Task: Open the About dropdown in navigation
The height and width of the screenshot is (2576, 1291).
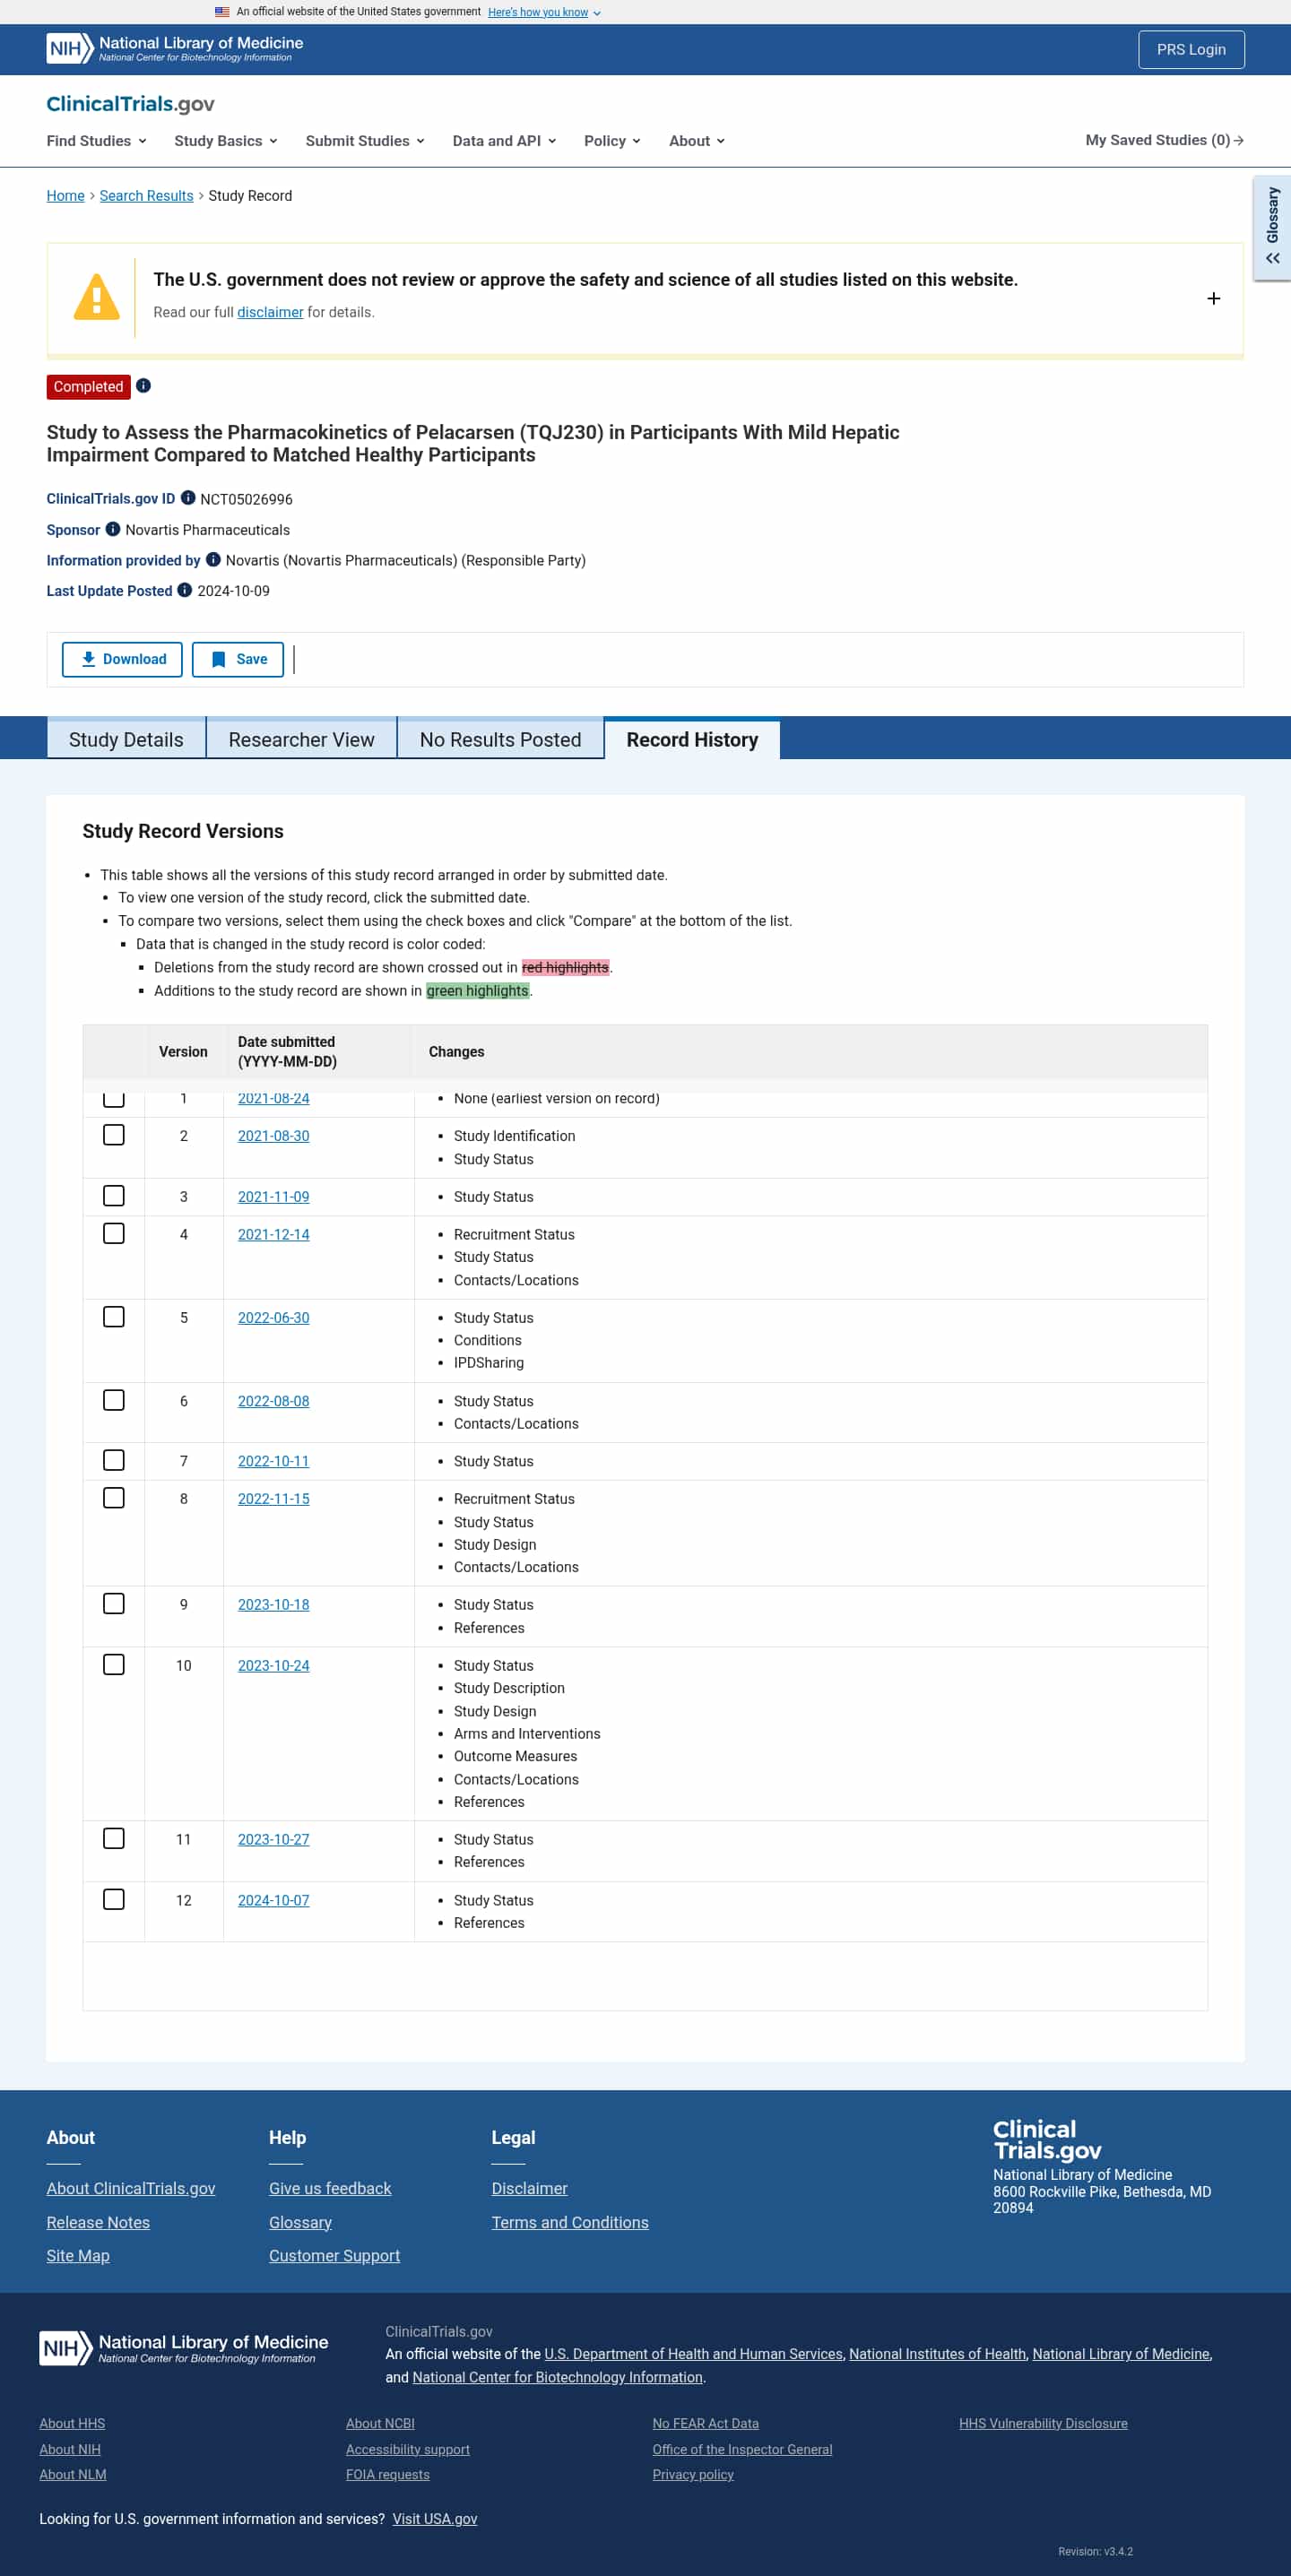Action: click(697, 141)
